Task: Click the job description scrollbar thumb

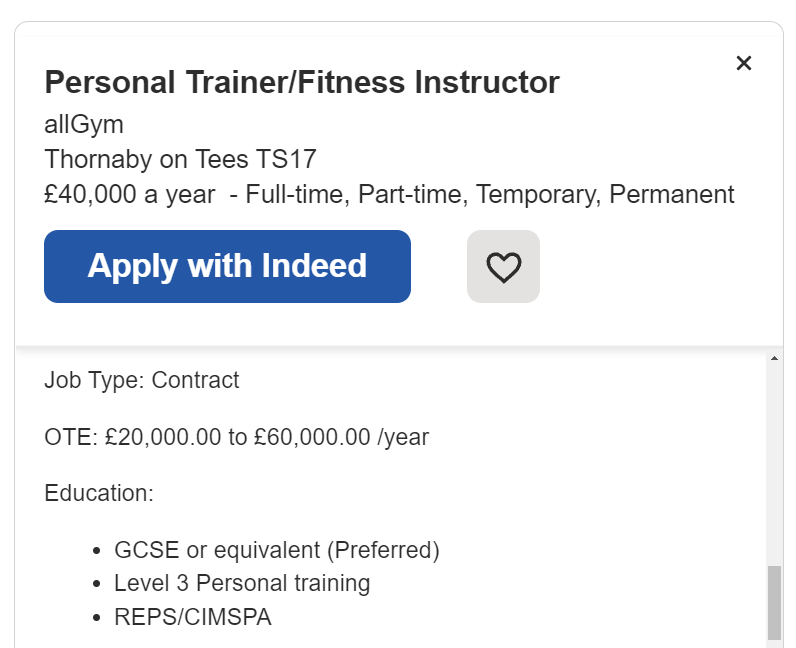Action: click(774, 602)
